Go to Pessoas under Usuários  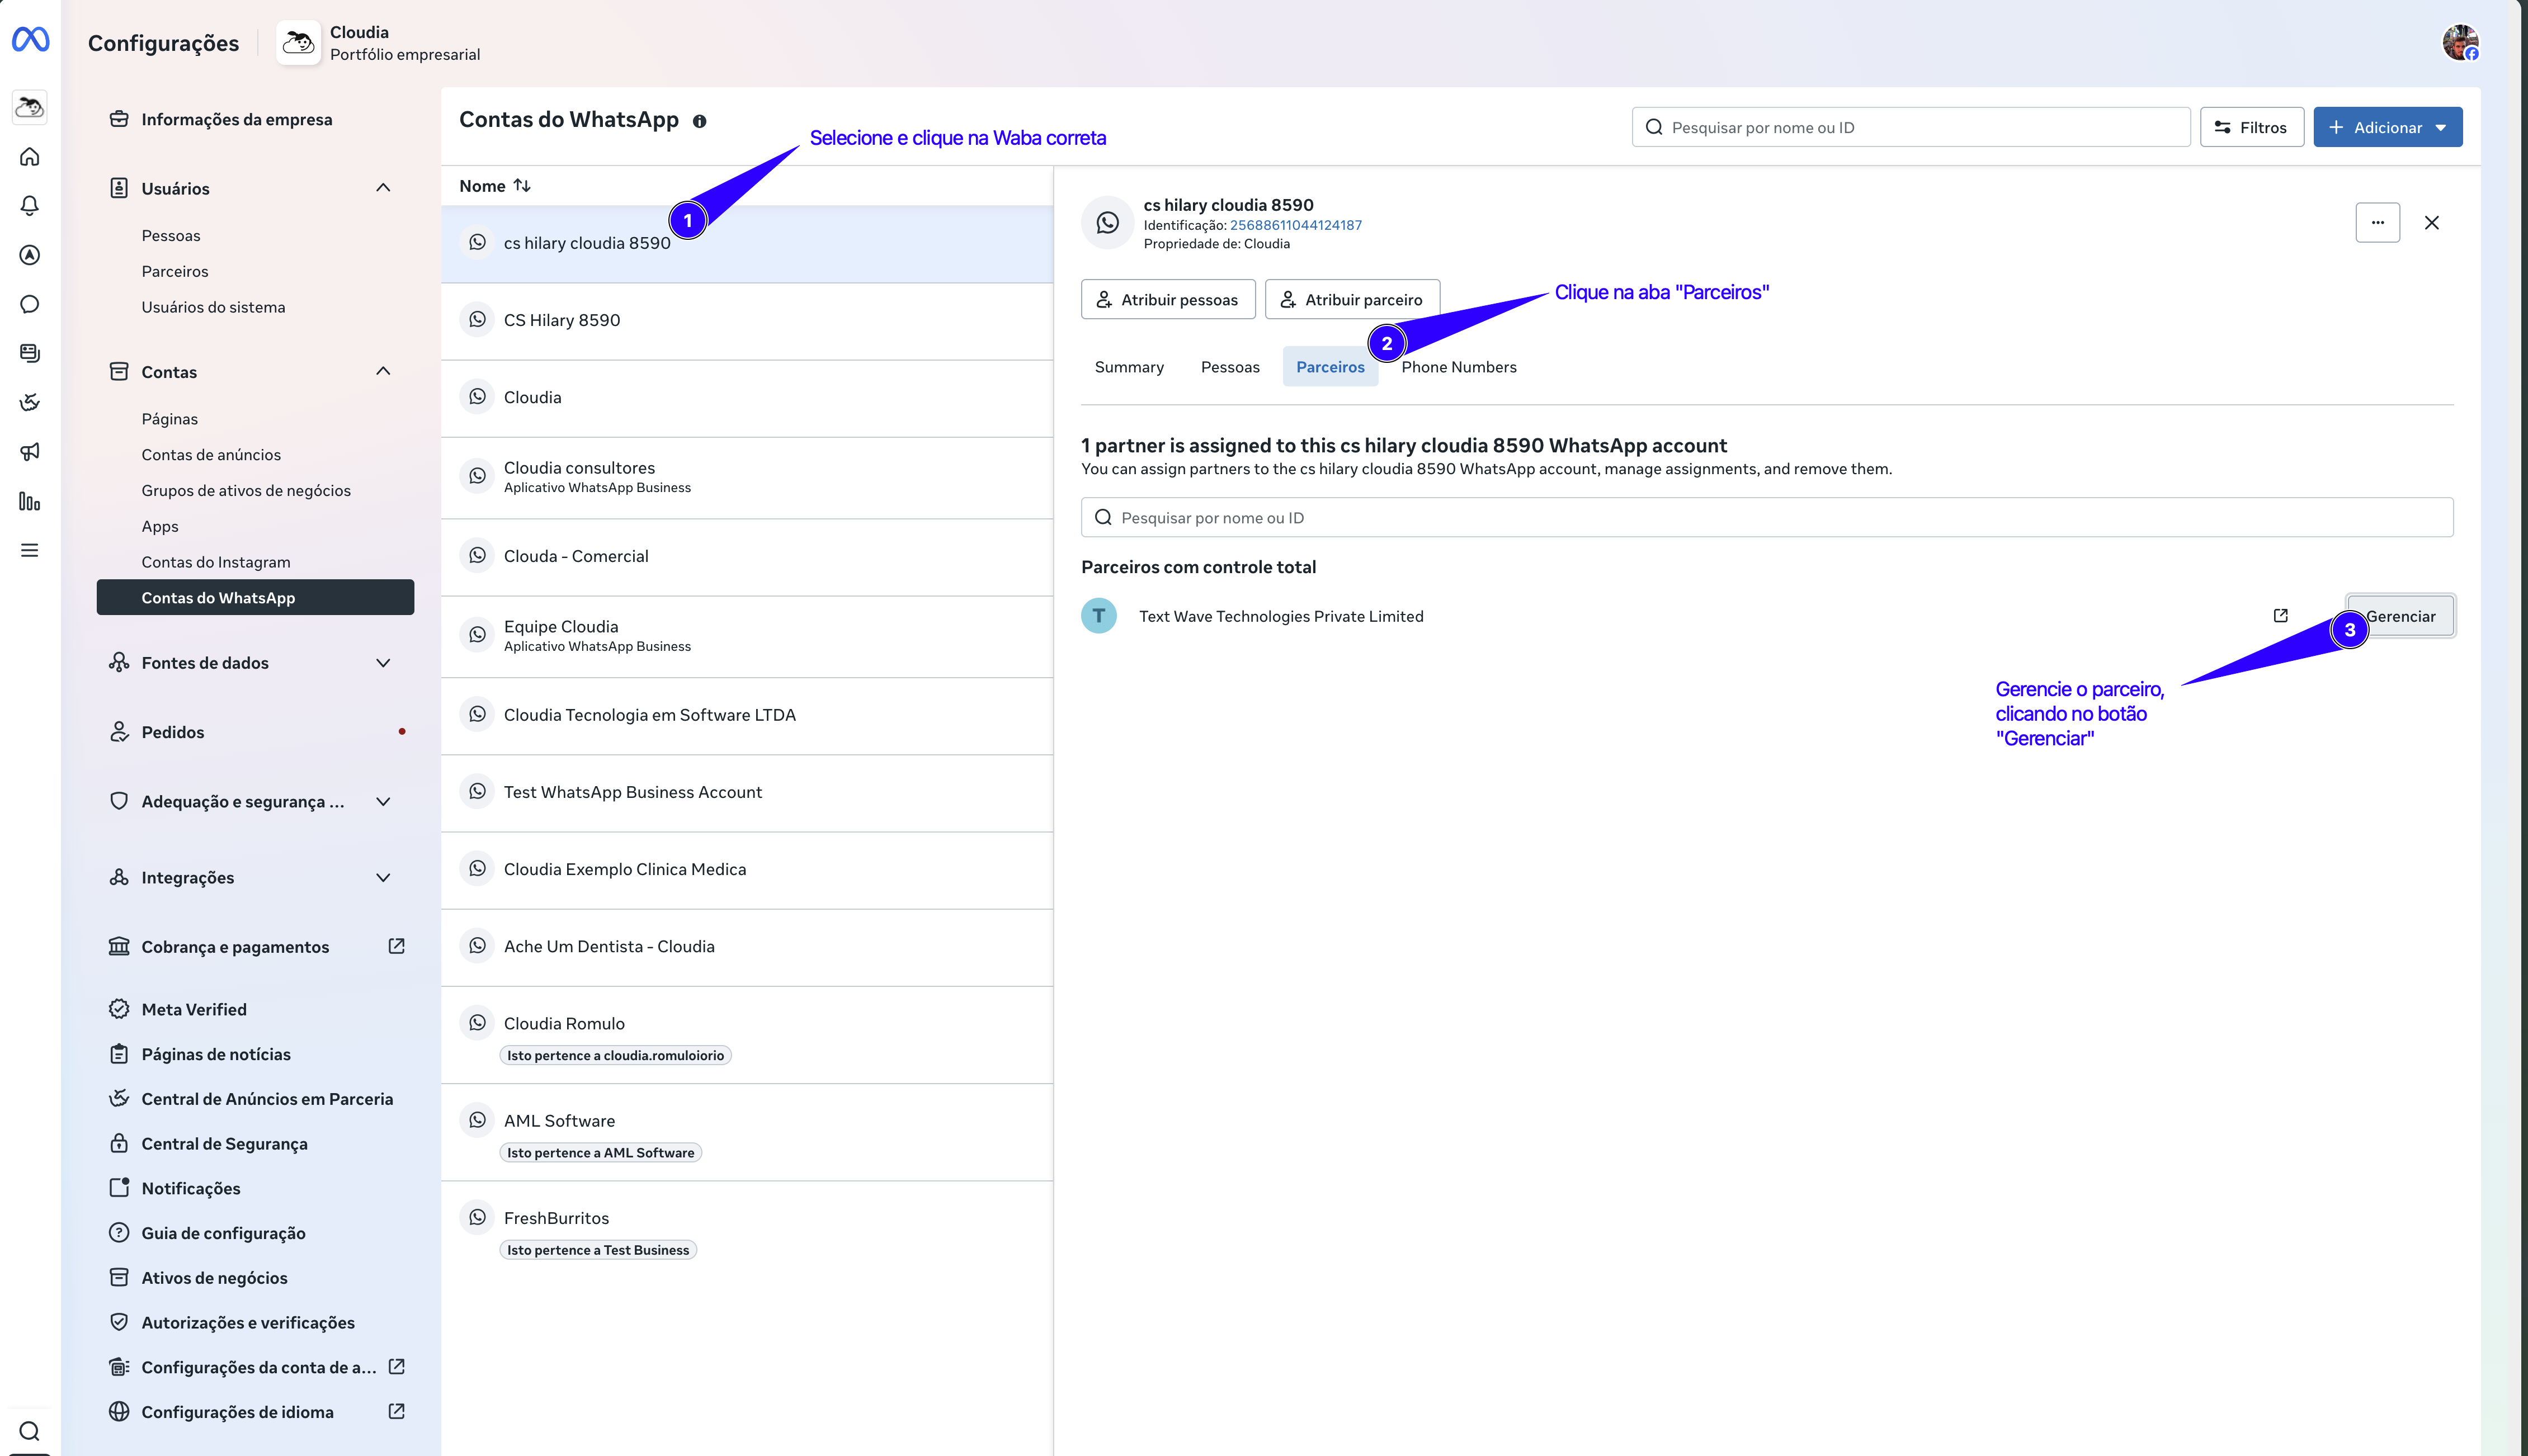pyautogui.click(x=171, y=236)
